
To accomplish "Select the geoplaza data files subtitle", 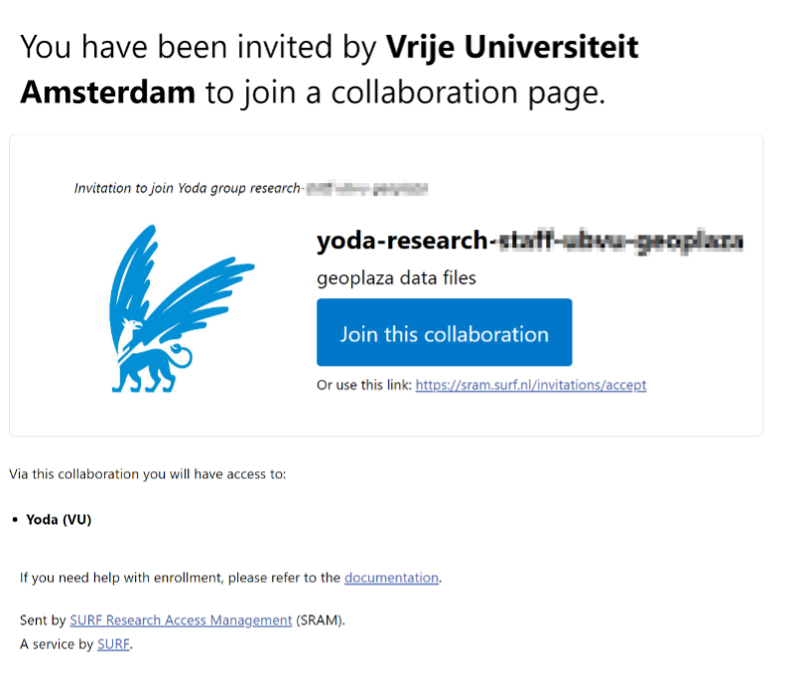I will click(x=395, y=277).
